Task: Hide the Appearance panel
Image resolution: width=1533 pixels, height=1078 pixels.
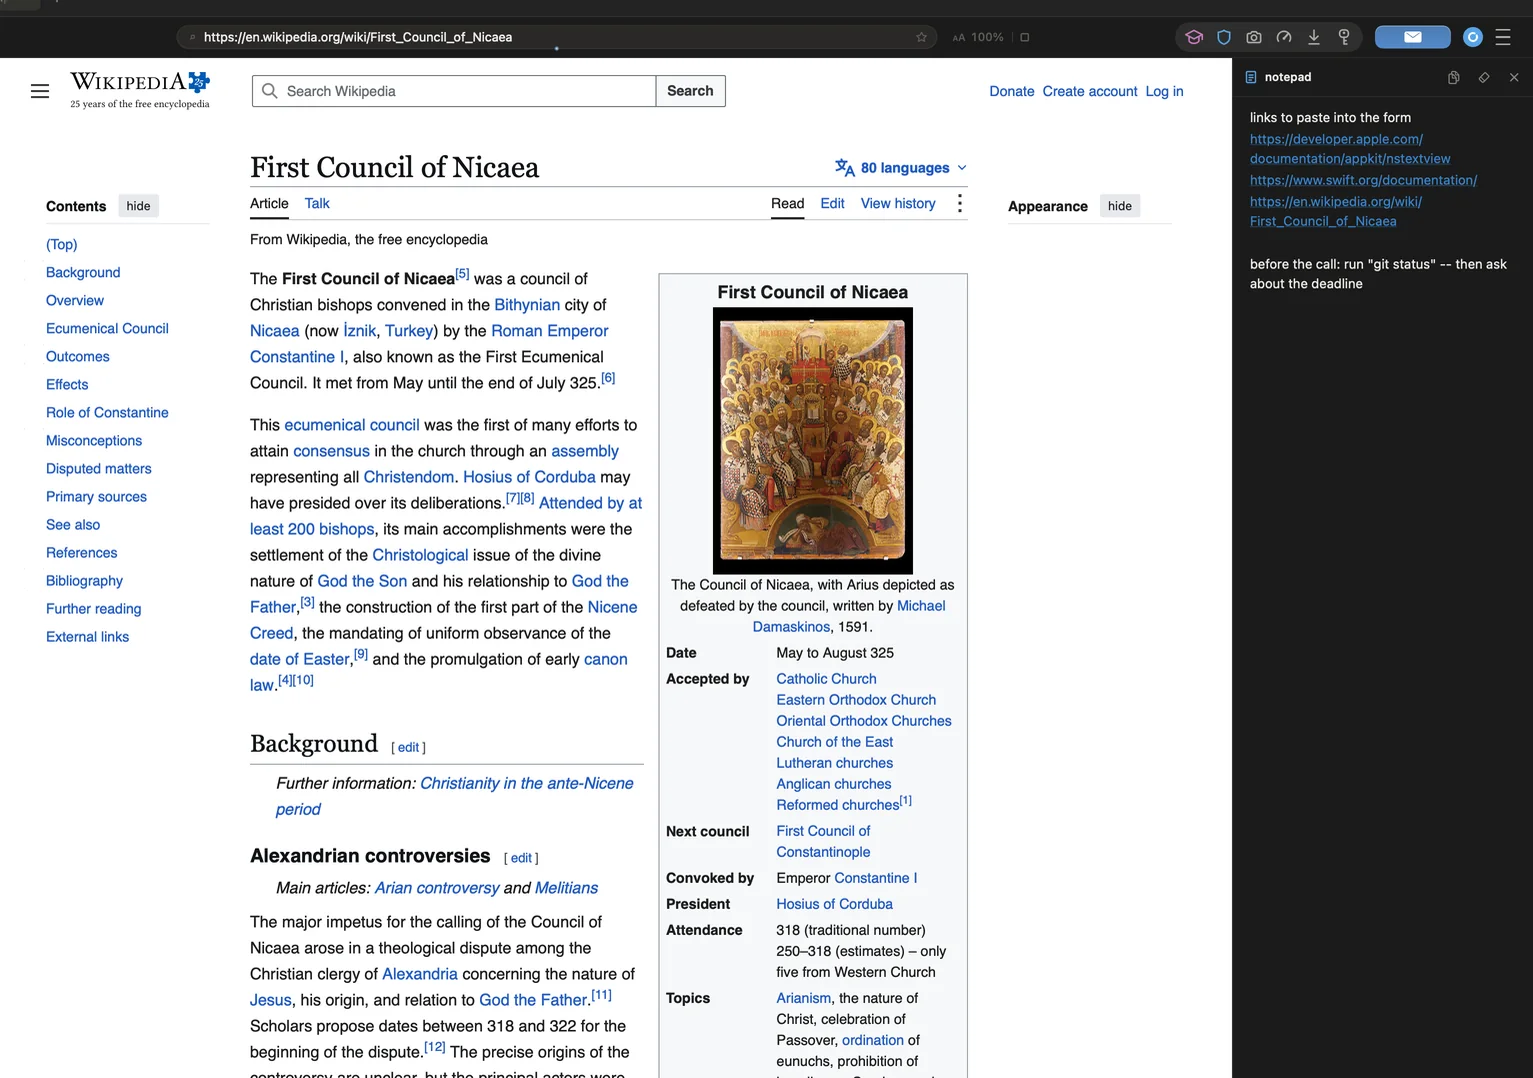Action: coord(1120,206)
